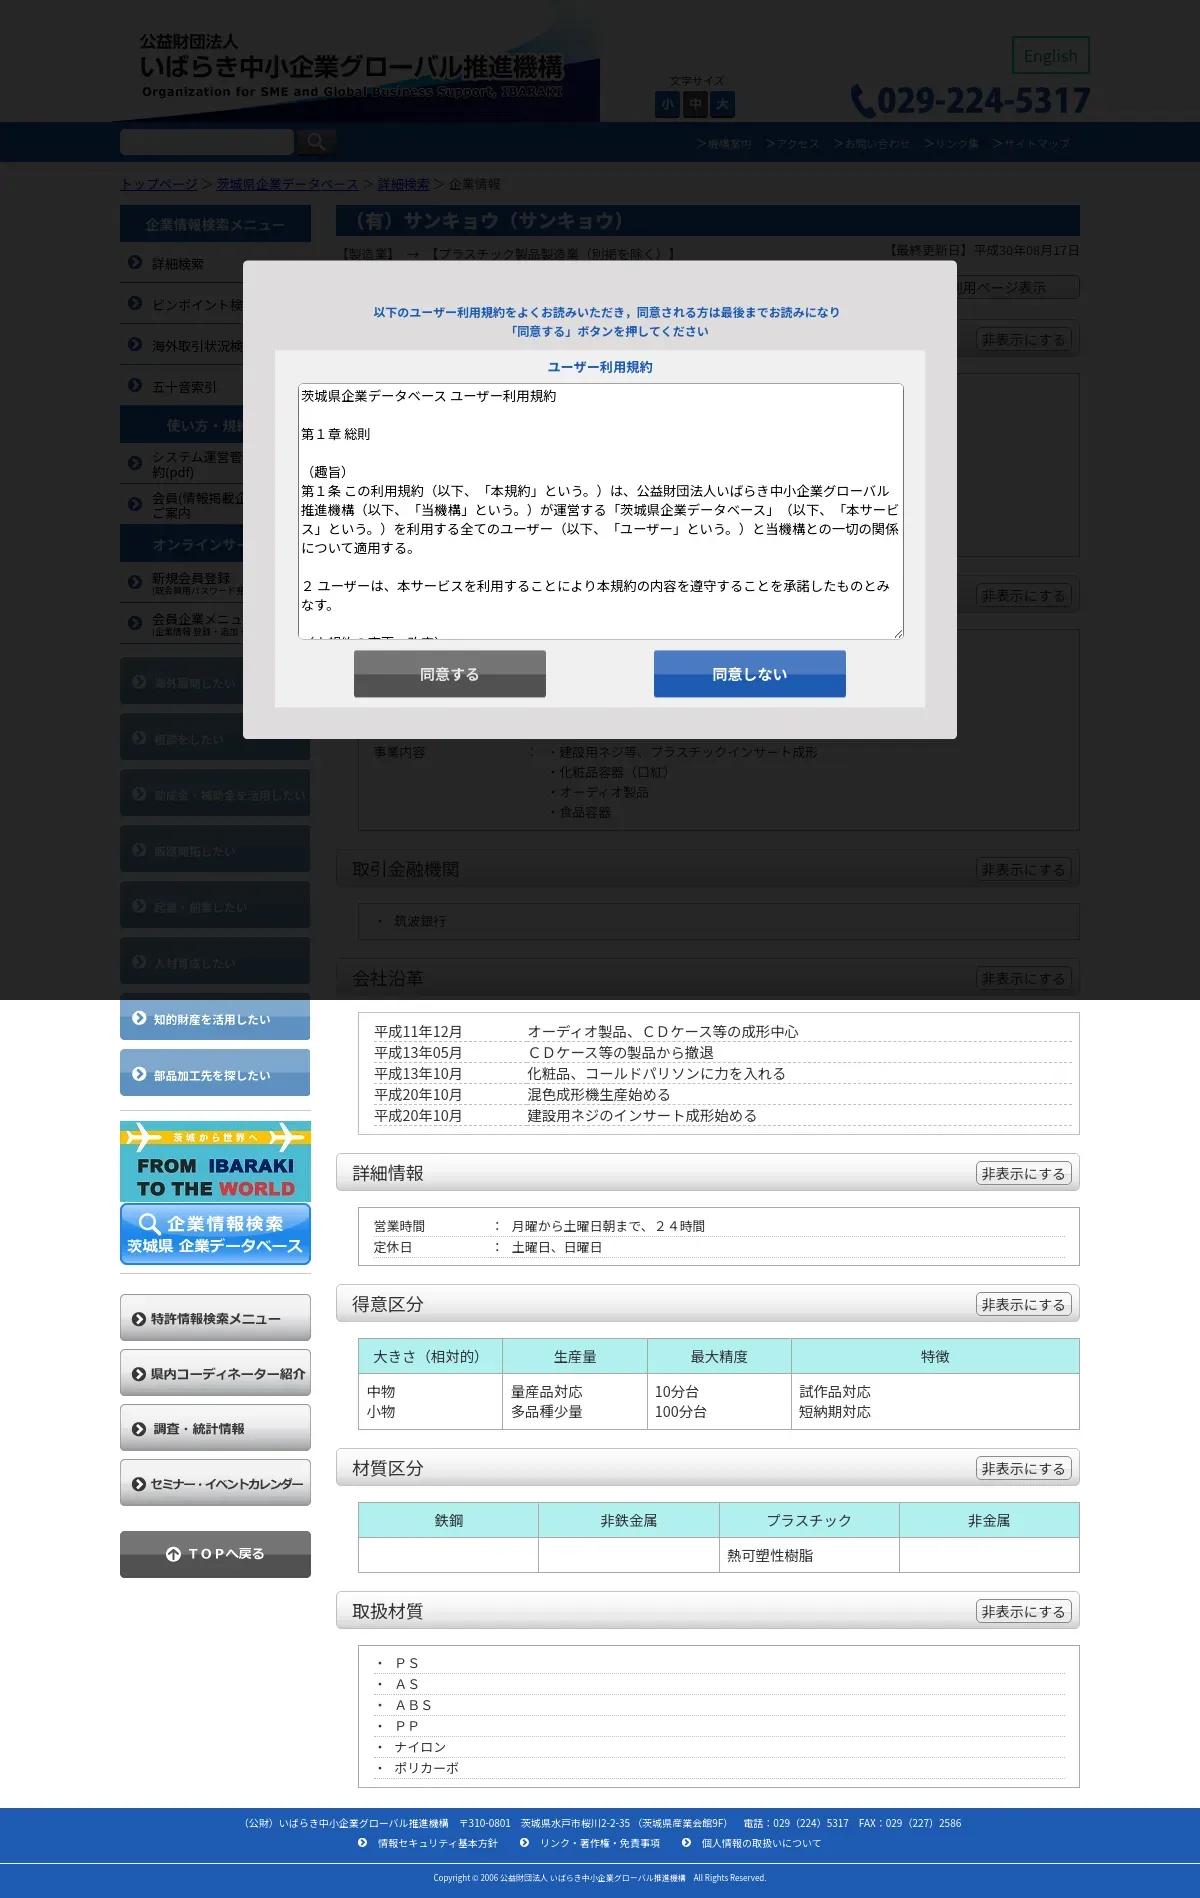Click the 企業情報検索 database banner
This screenshot has width=1200, height=1898.
click(215, 1234)
